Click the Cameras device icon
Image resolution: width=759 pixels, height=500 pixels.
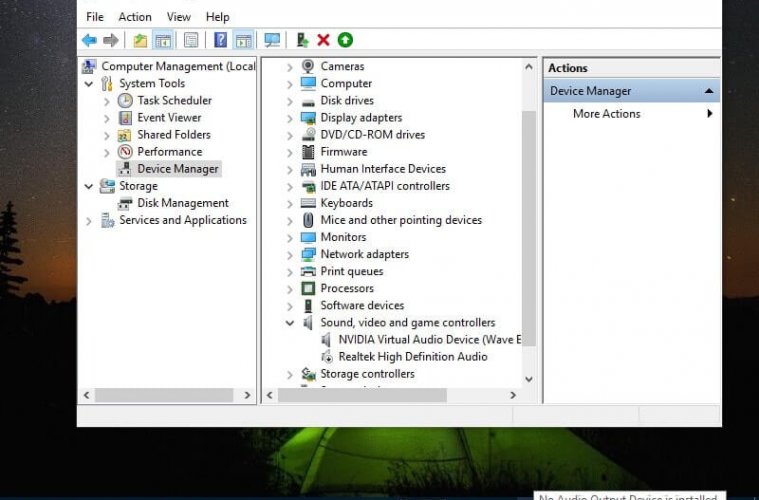[308, 66]
